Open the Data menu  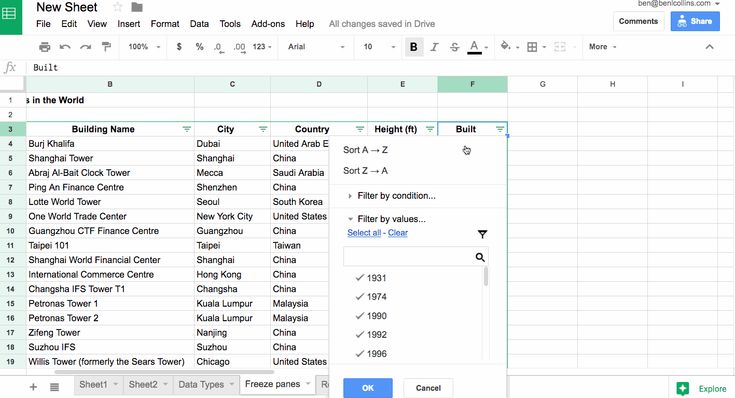point(199,24)
